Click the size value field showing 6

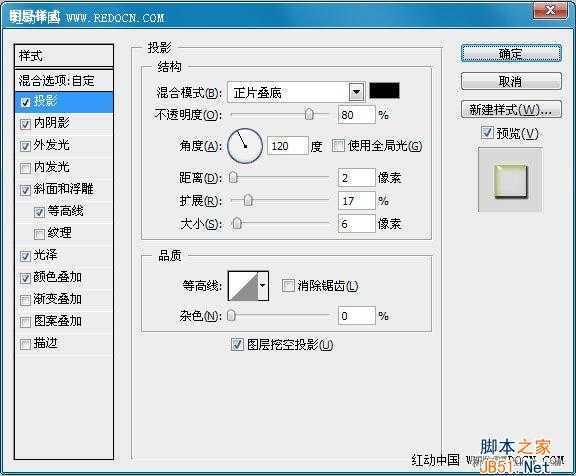pos(357,223)
